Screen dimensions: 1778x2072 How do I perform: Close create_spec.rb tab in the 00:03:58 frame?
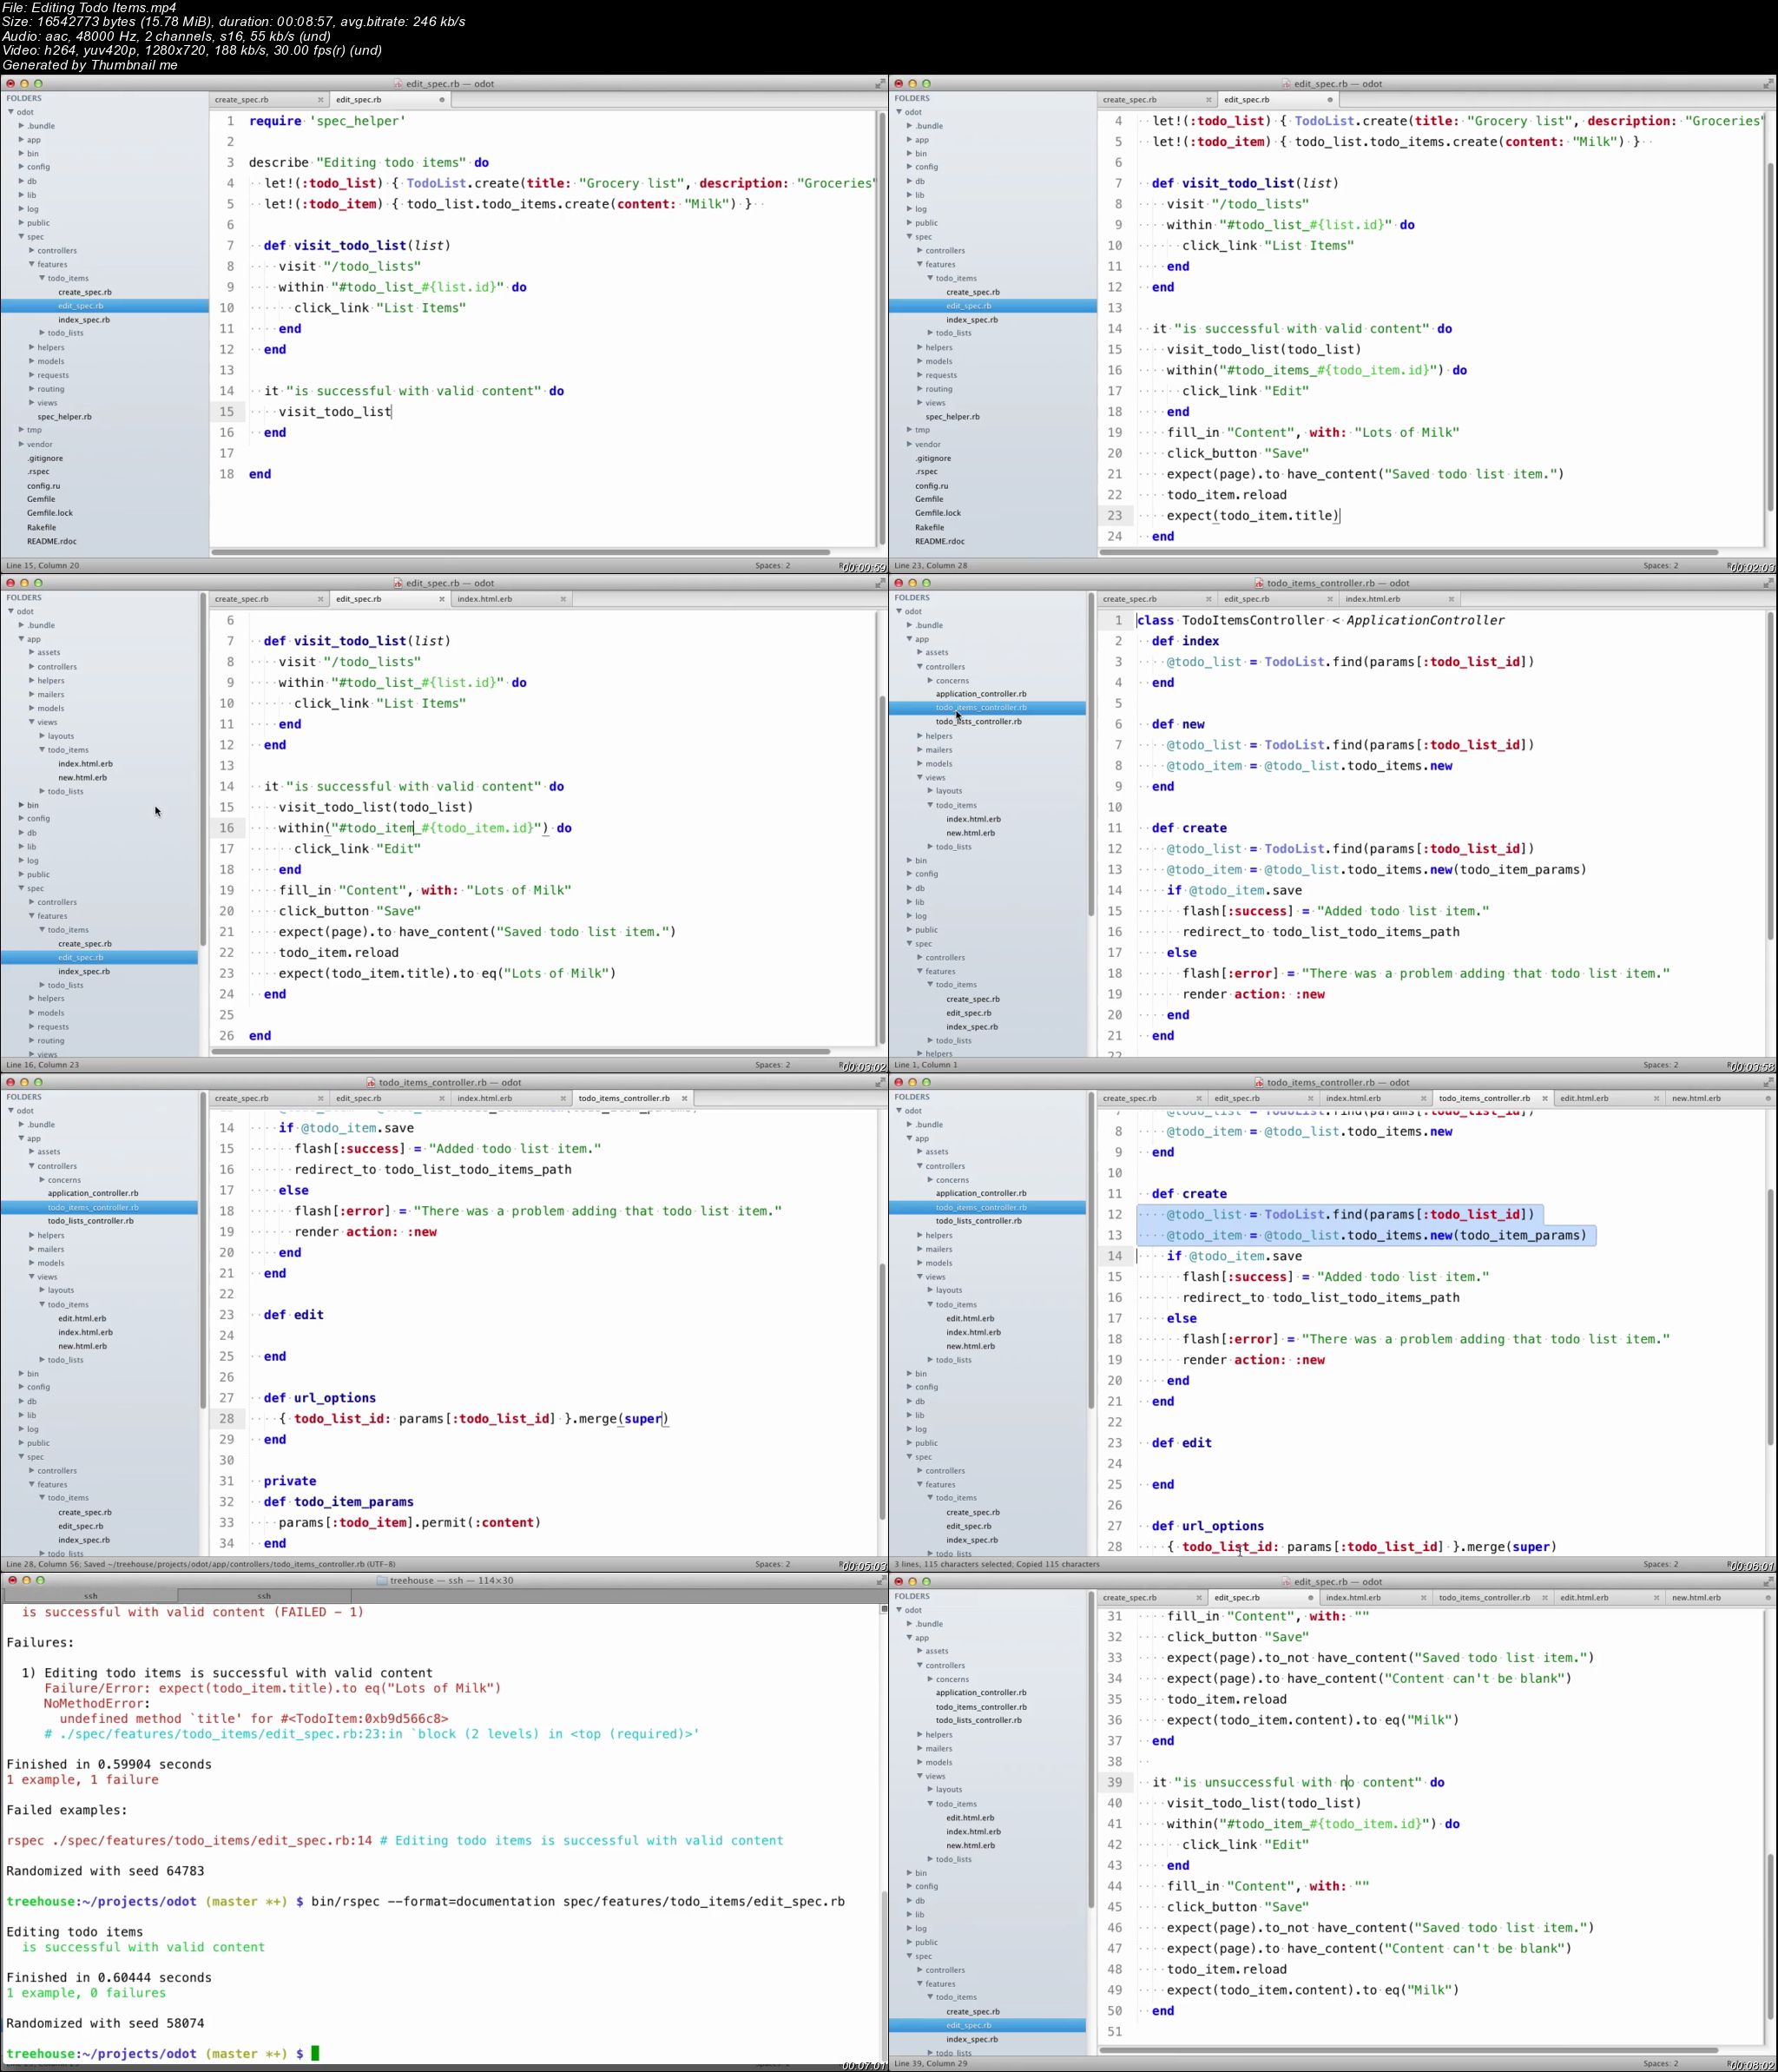click(1208, 599)
